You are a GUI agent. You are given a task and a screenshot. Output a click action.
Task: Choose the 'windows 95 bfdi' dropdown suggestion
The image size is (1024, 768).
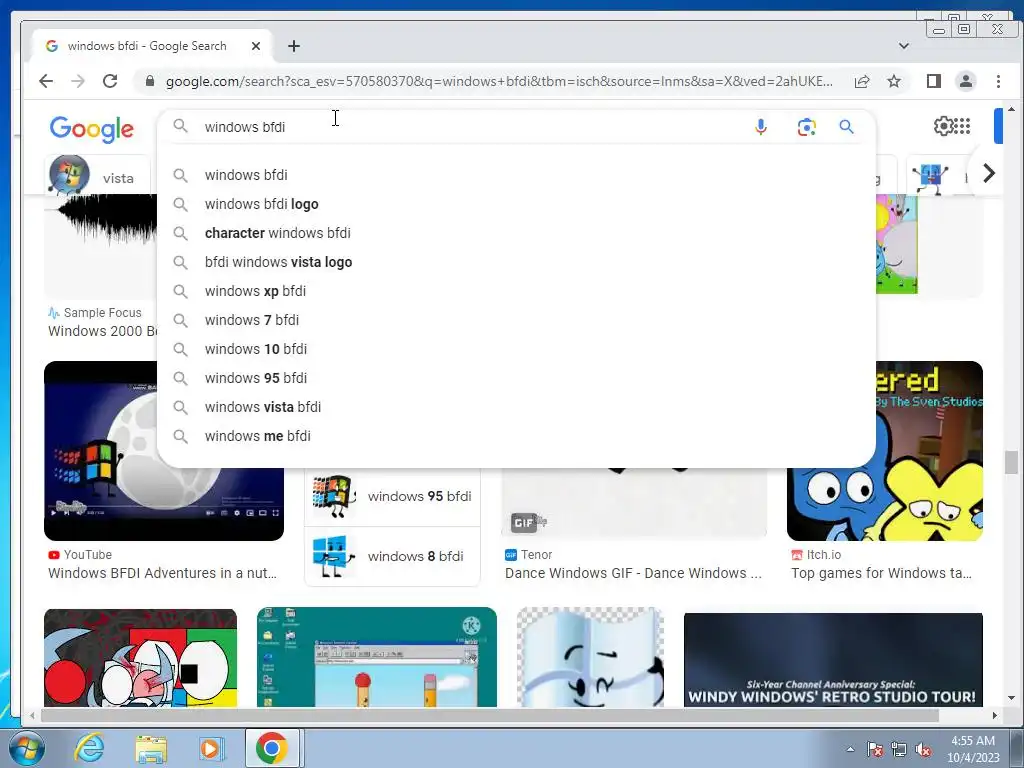click(x=516, y=378)
